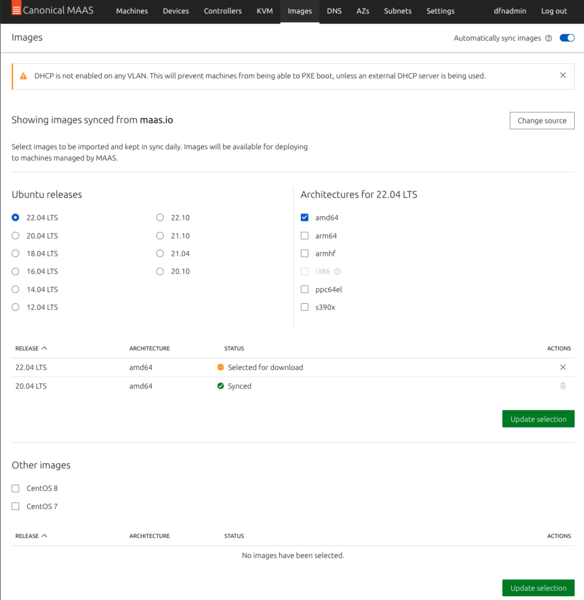Click the orange Selected for download status icon

tap(220, 367)
